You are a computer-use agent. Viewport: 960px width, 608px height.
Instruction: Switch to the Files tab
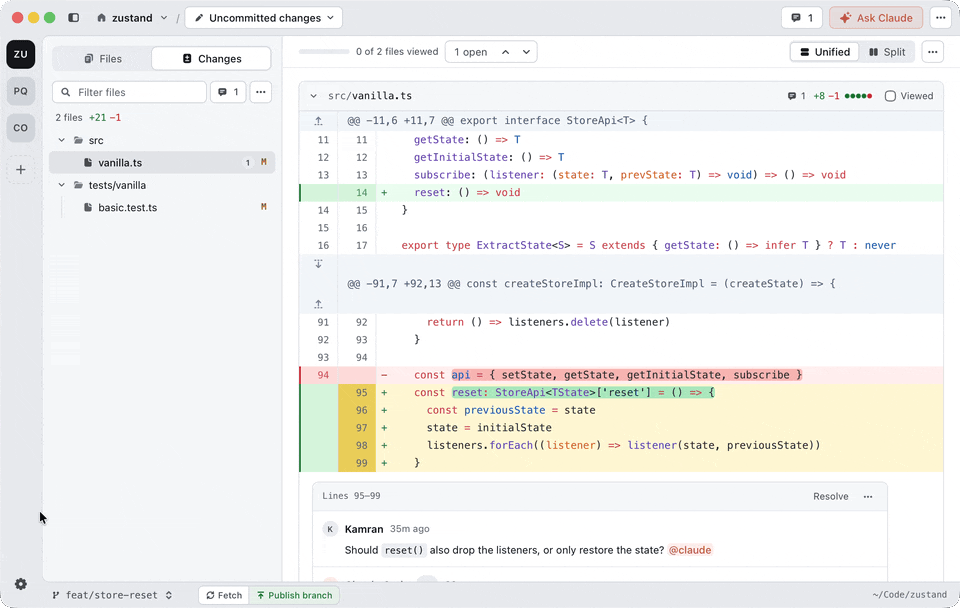103,59
